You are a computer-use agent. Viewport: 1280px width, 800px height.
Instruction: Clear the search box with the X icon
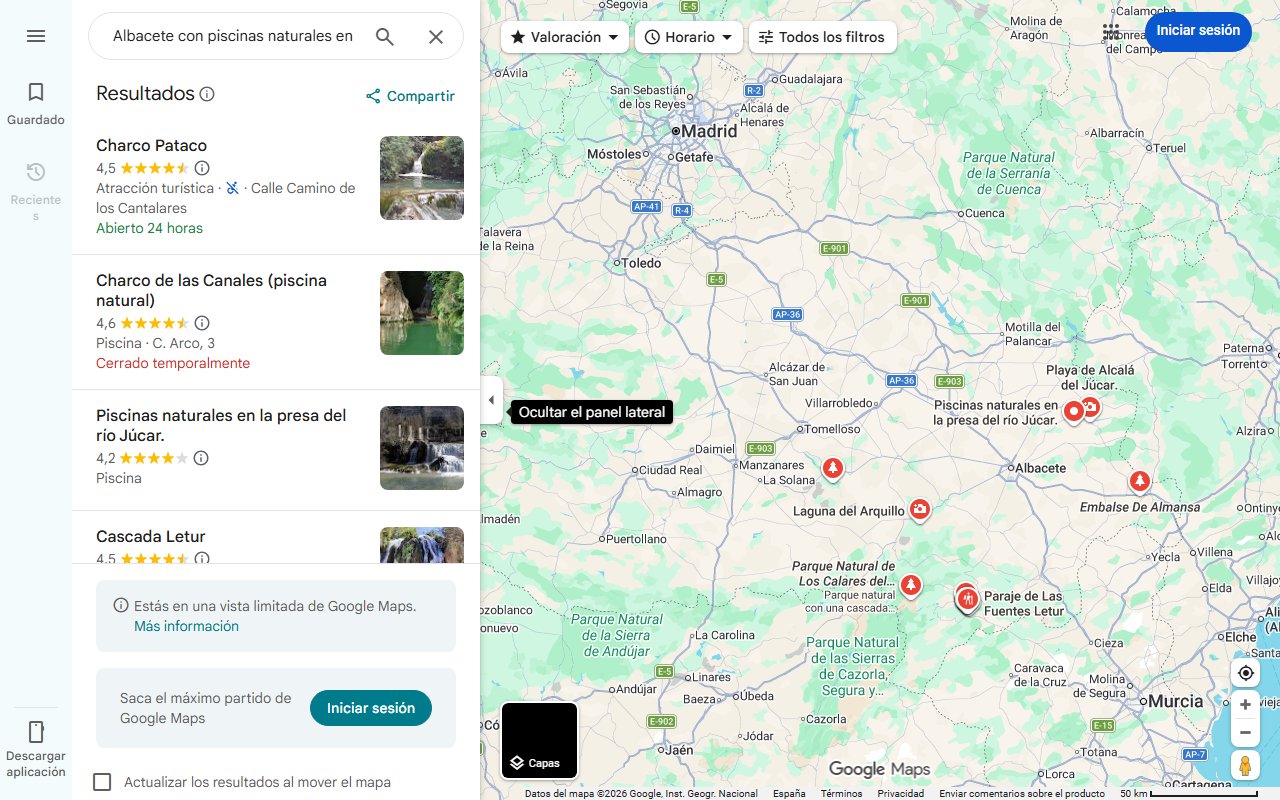click(436, 36)
